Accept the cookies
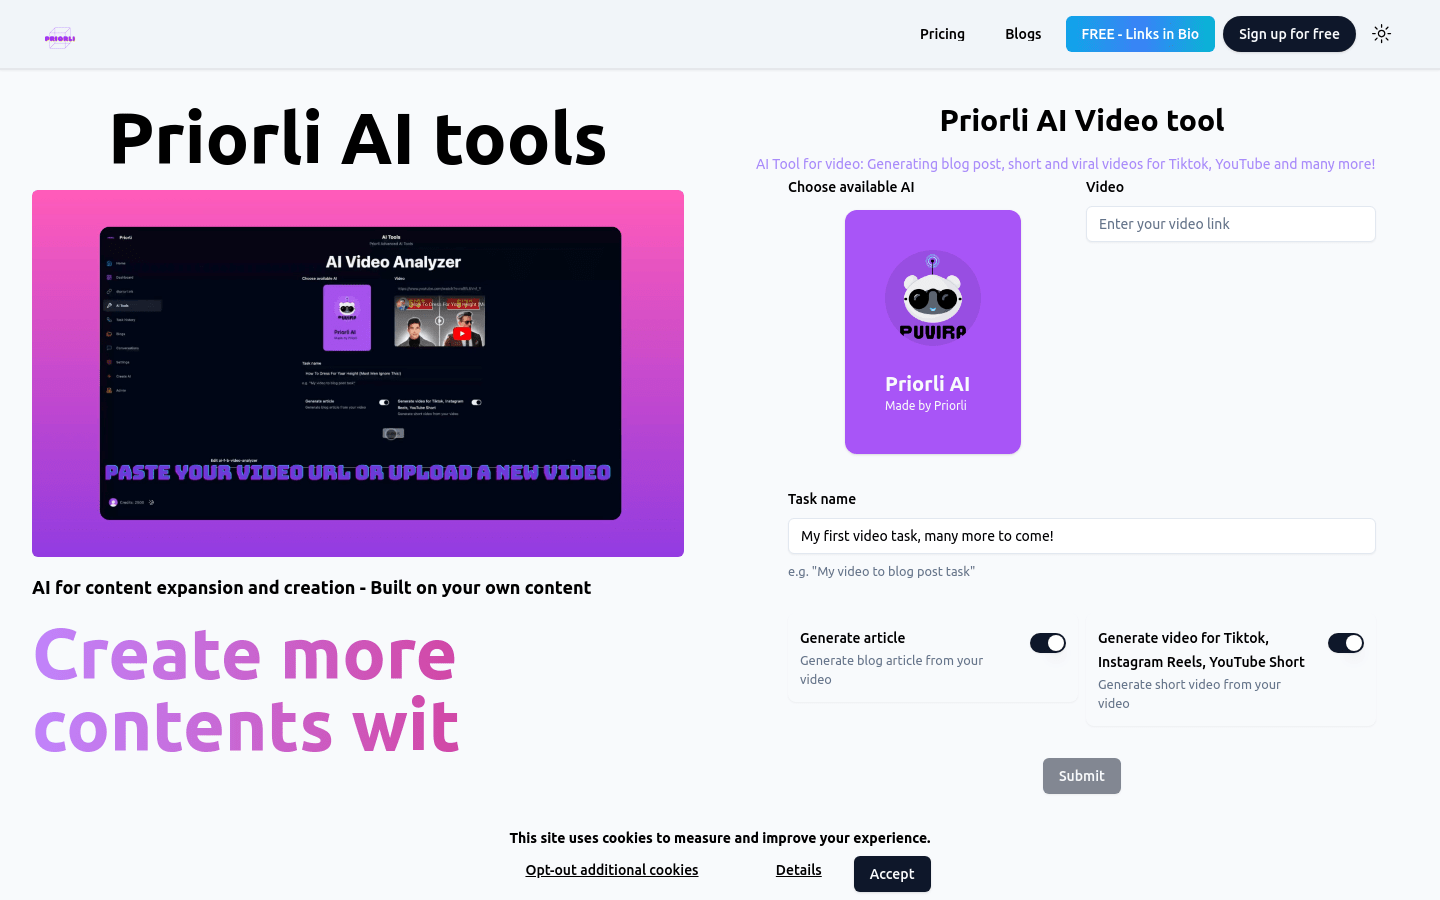 click(x=892, y=874)
